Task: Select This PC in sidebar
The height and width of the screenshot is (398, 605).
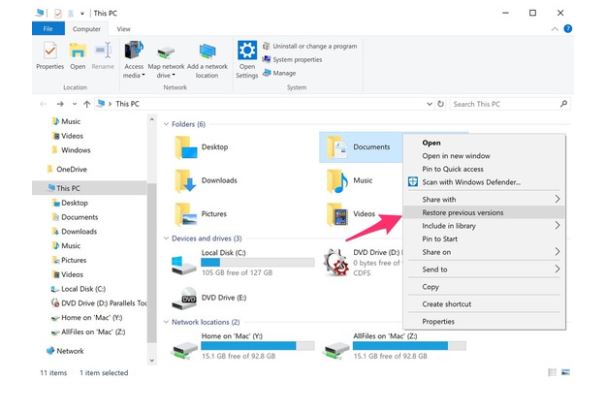Action: click(90, 188)
